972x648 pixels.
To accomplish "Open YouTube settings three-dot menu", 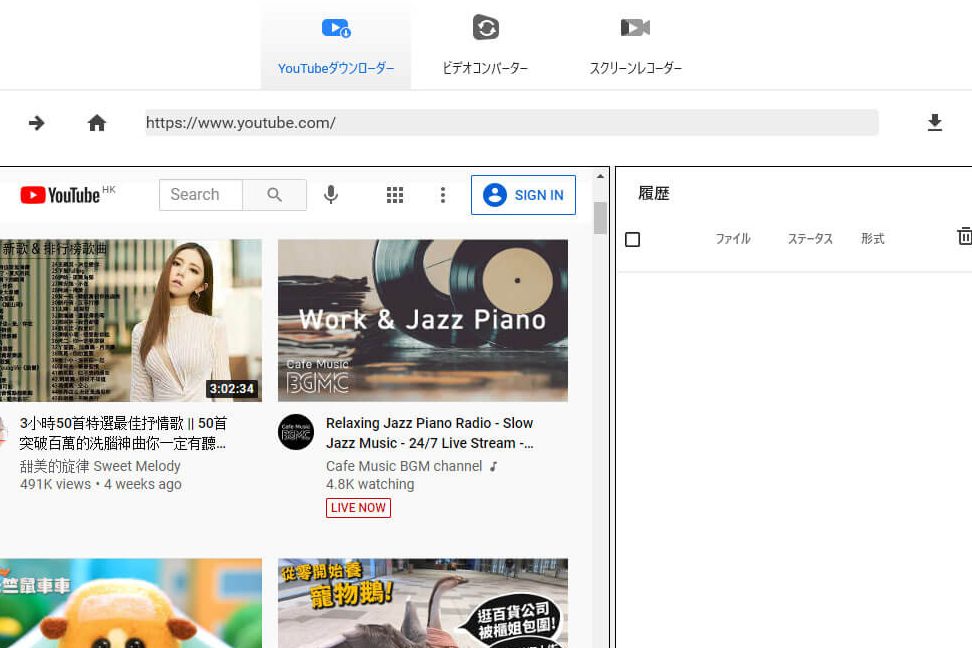I will (443, 195).
